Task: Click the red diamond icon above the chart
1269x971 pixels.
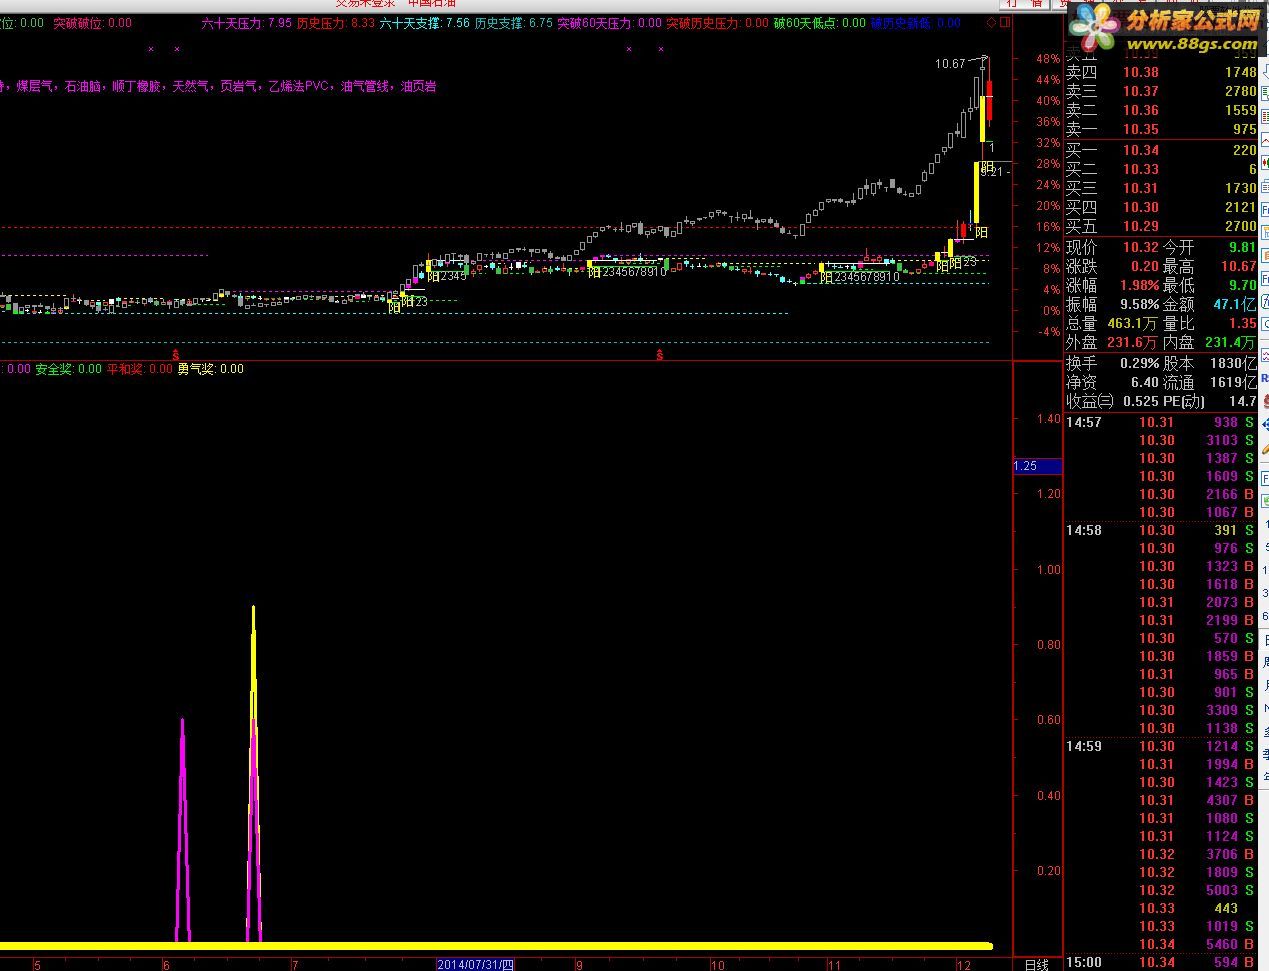Action: pyautogui.click(x=991, y=22)
